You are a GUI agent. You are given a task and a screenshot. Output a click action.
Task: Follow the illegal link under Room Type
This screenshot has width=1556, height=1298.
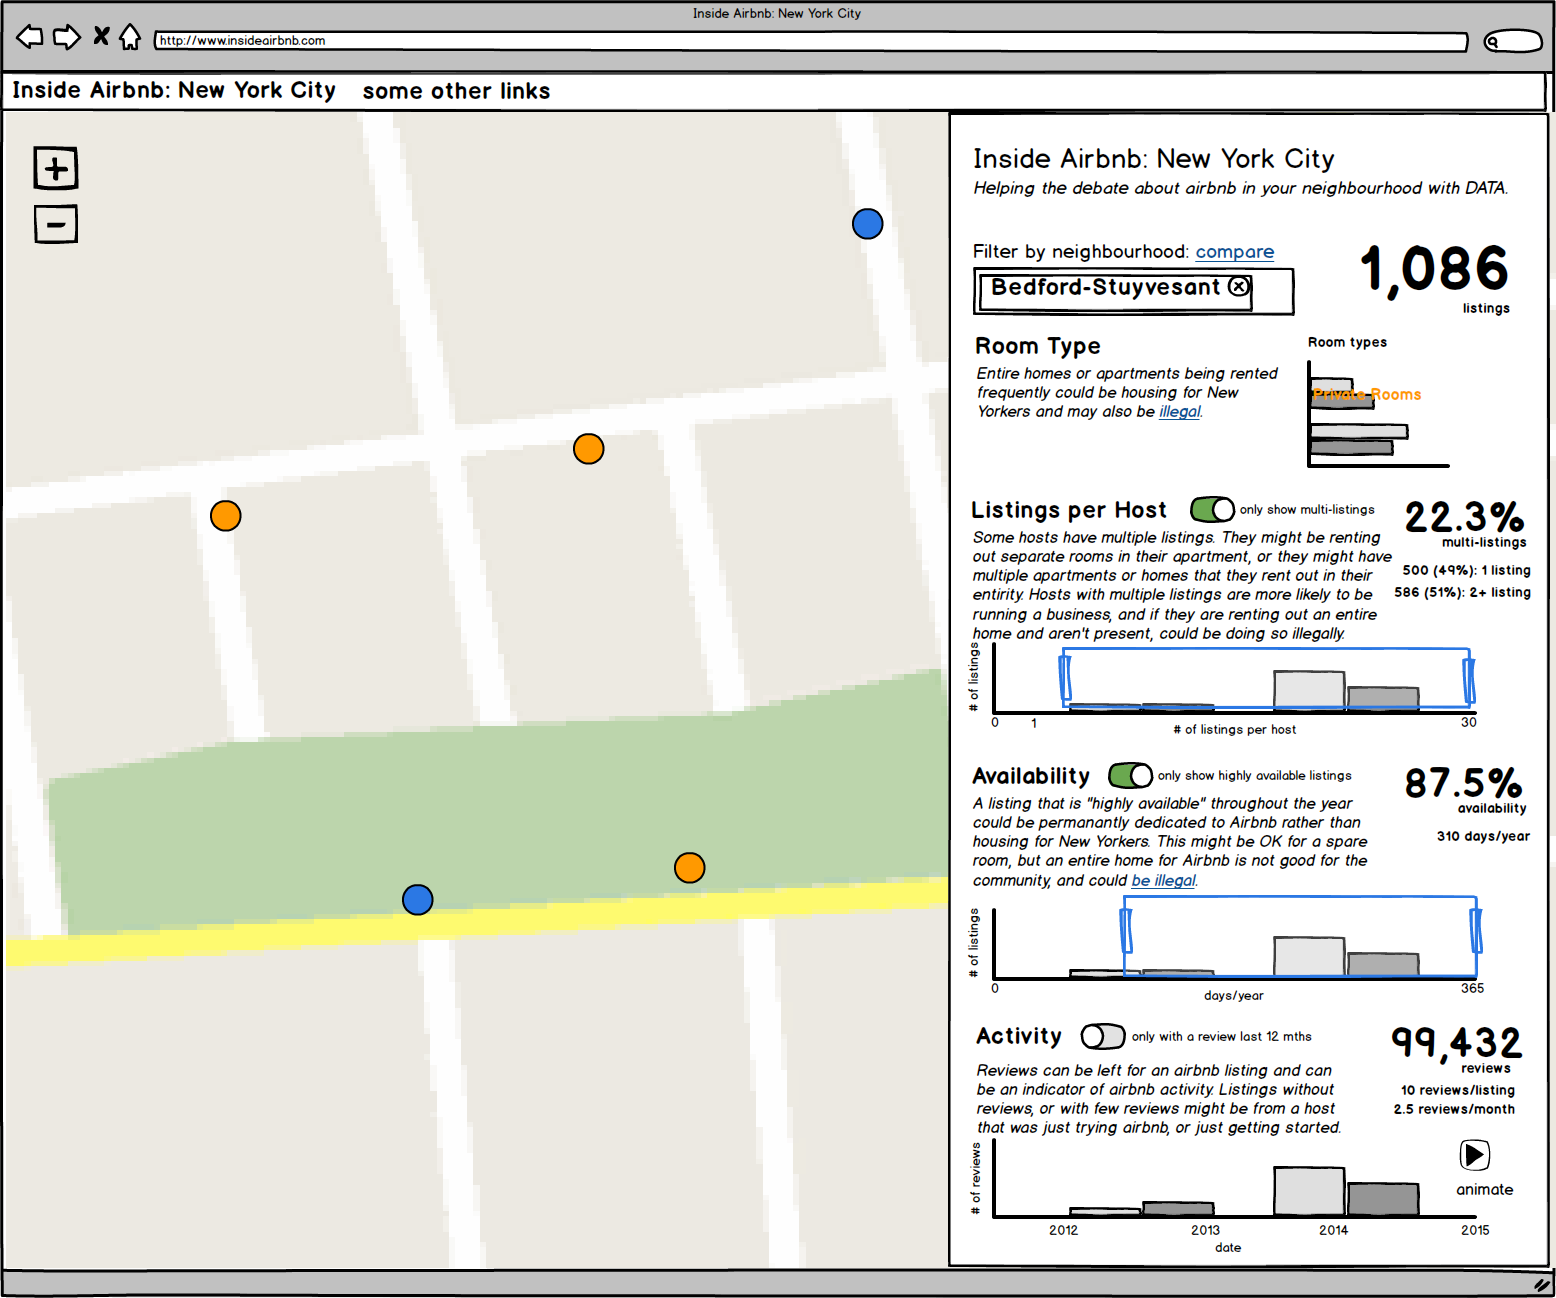tap(1180, 412)
